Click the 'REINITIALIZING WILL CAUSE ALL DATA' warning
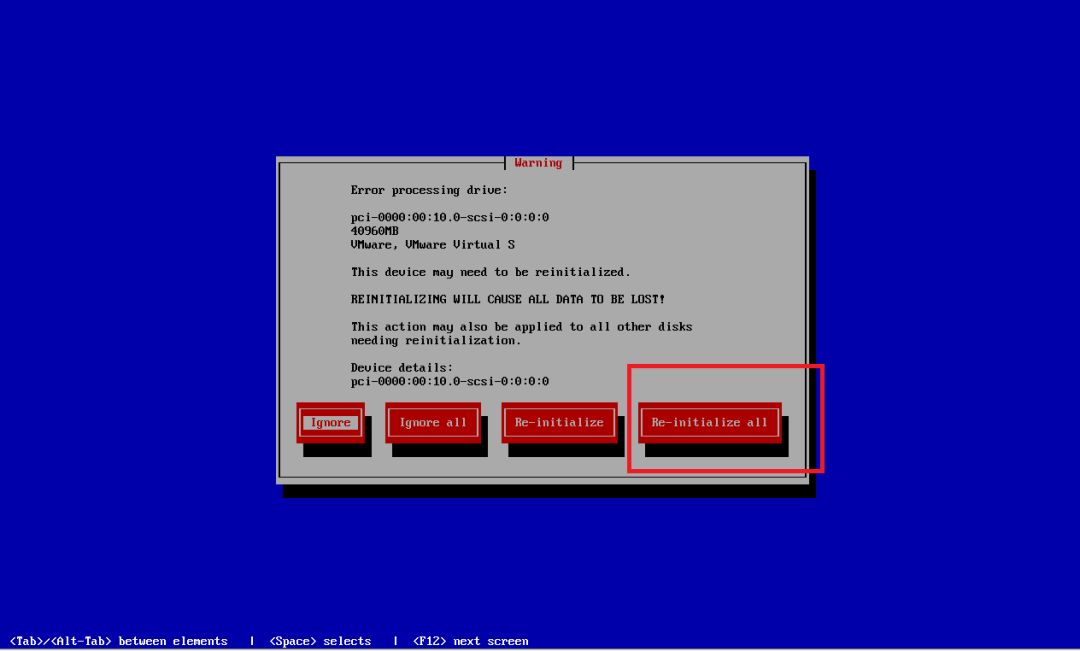This screenshot has height=651, width=1080. tap(508, 300)
